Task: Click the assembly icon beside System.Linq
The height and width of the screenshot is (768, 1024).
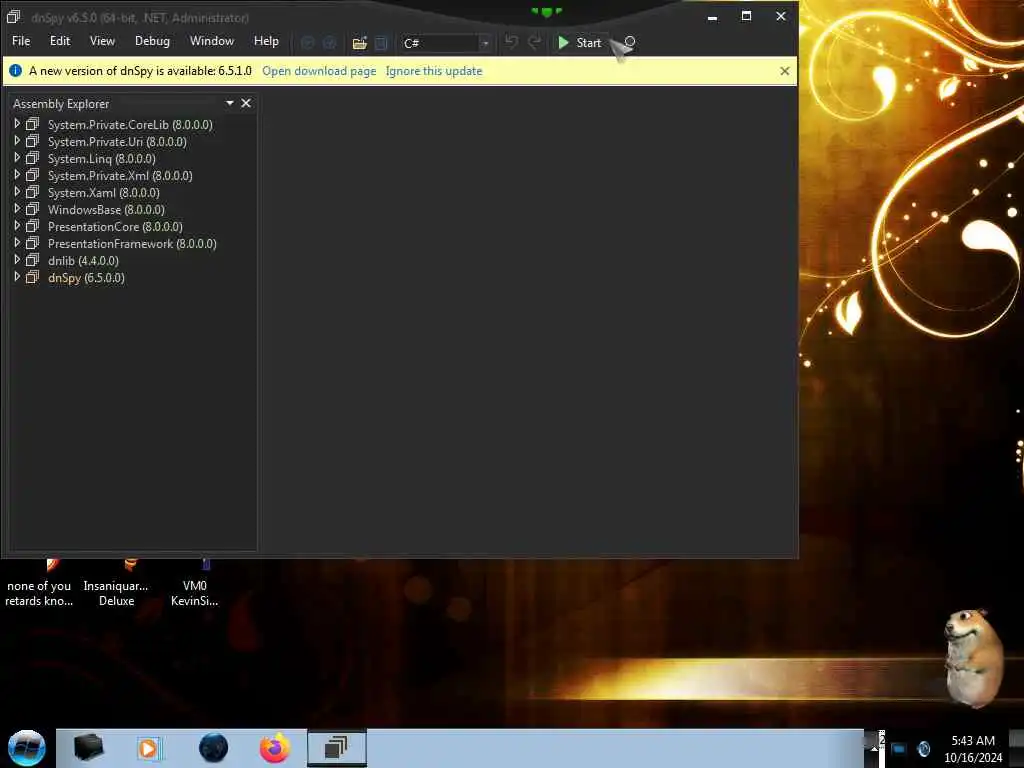Action: click(x=32, y=158)
